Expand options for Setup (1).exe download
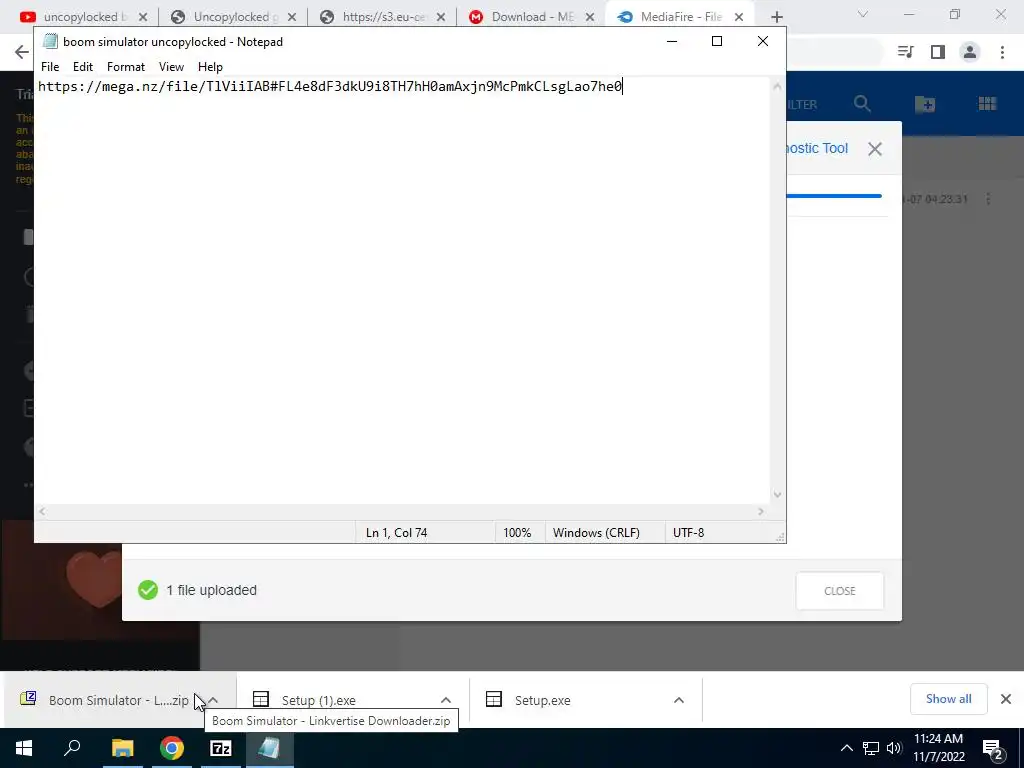This screenshot has height=768, width=1024. point(446,700)
